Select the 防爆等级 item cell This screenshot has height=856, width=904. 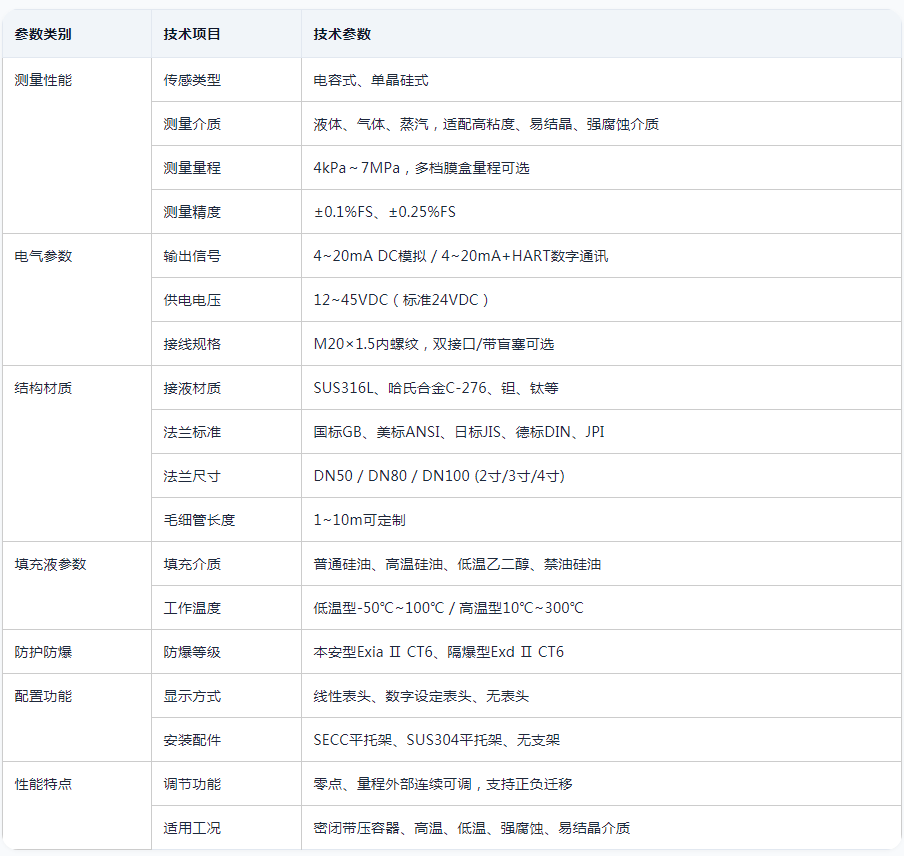click(x=227, y=652)
